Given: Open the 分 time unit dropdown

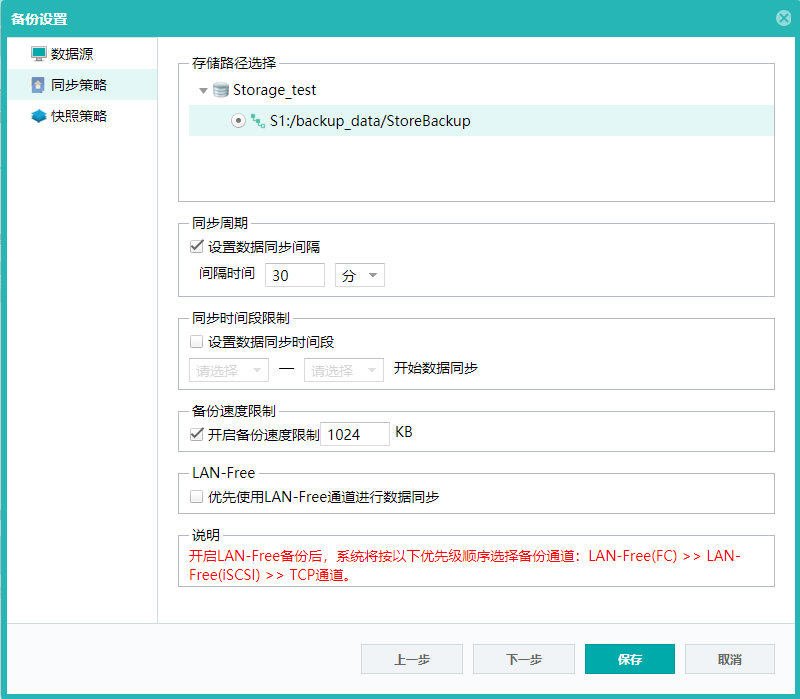Looking at the screenshot, I should tap(359, 274).
